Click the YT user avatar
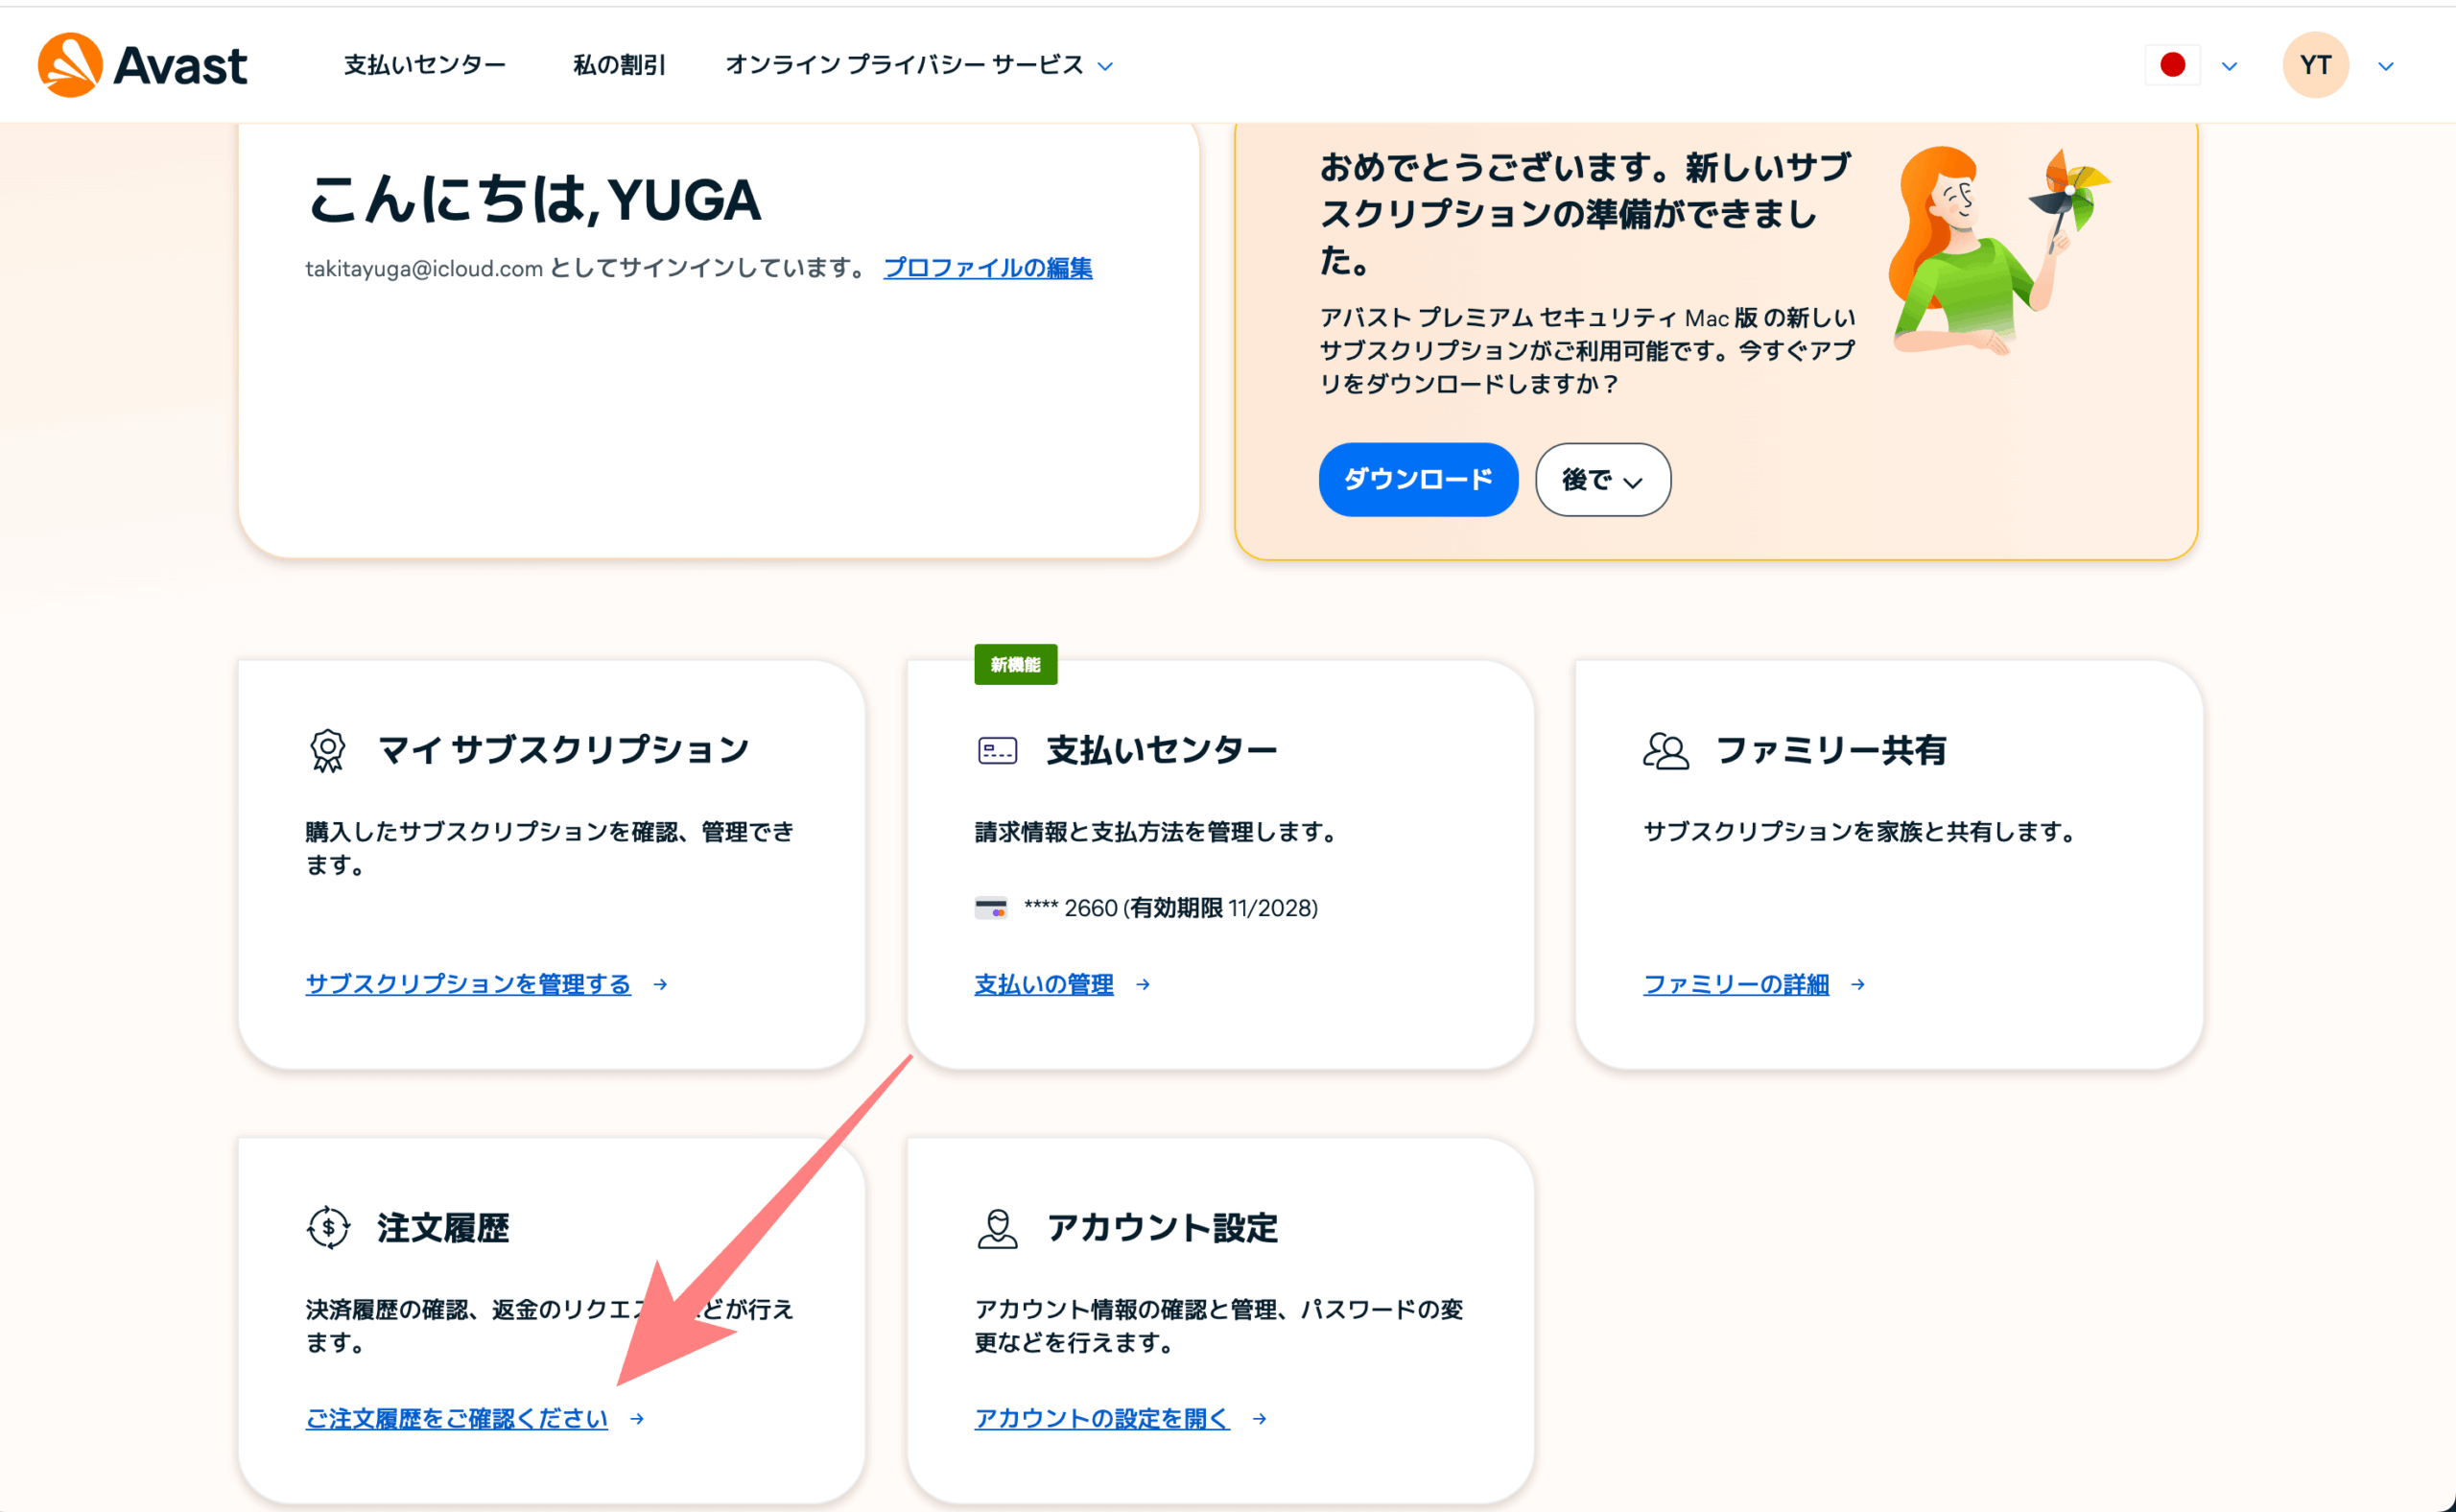The image size is (2456, 1512). pyautogui.click(x=2315, y=65)
